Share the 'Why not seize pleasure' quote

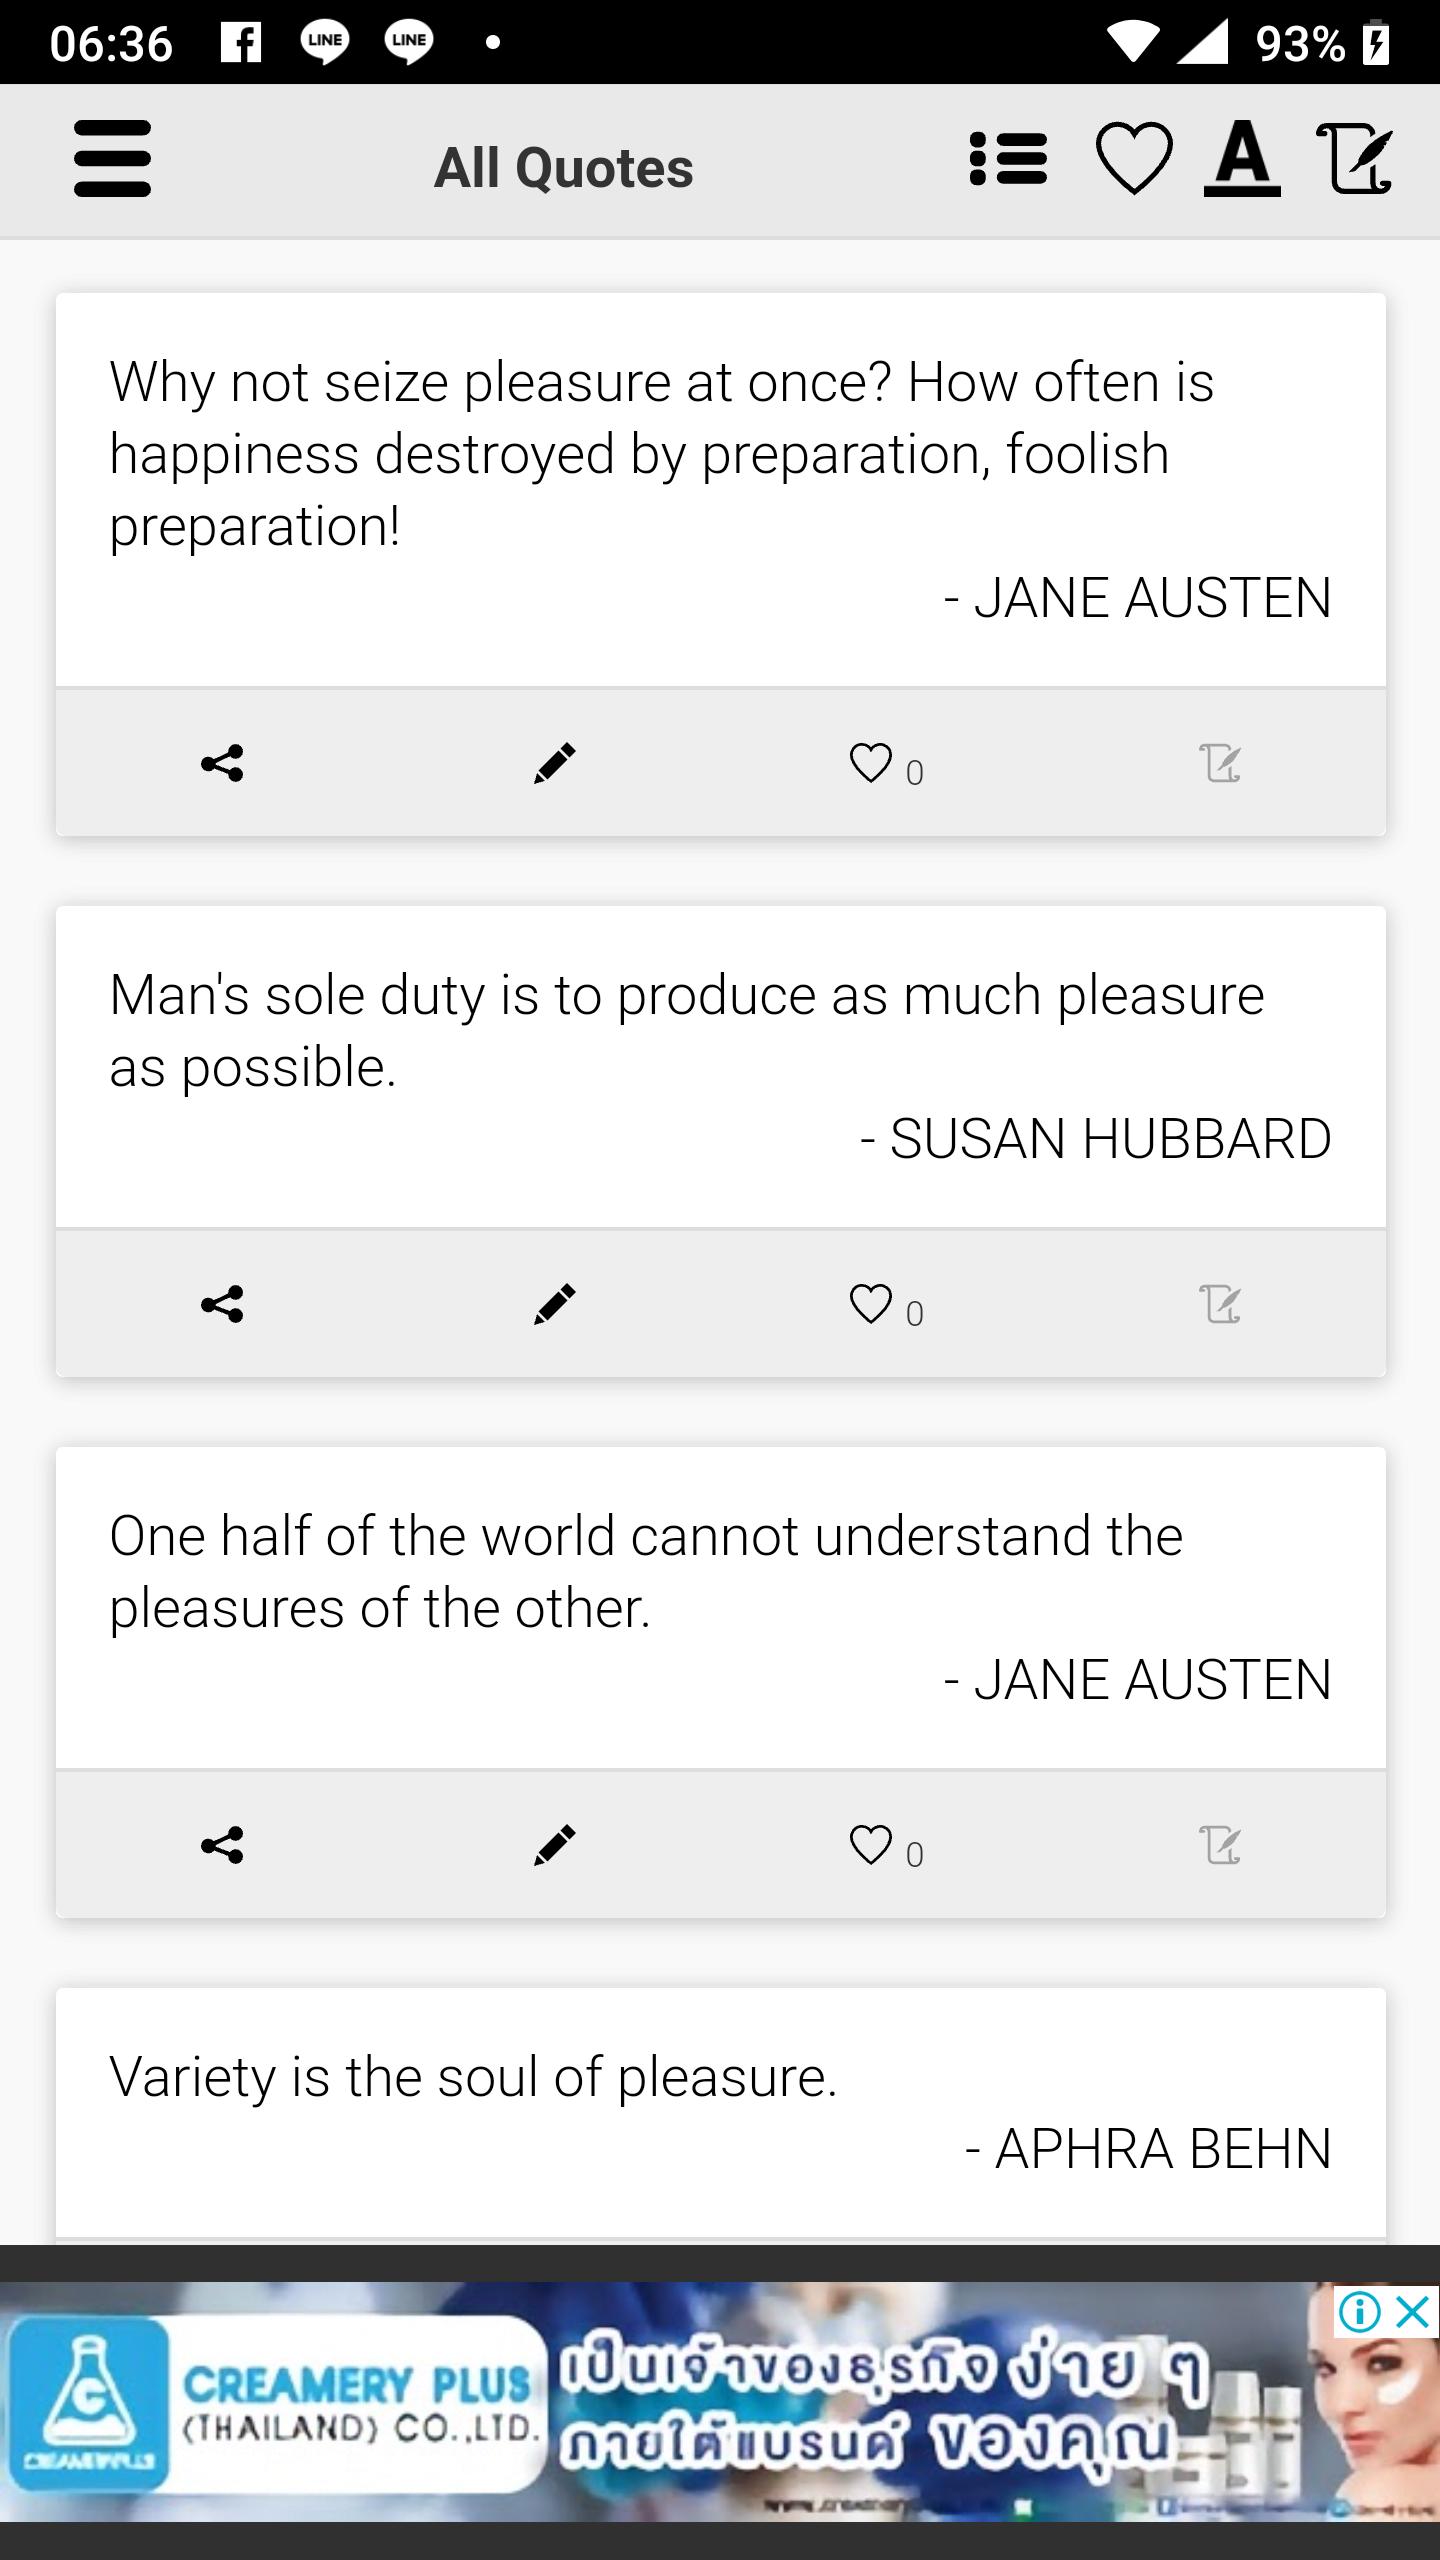222,763
